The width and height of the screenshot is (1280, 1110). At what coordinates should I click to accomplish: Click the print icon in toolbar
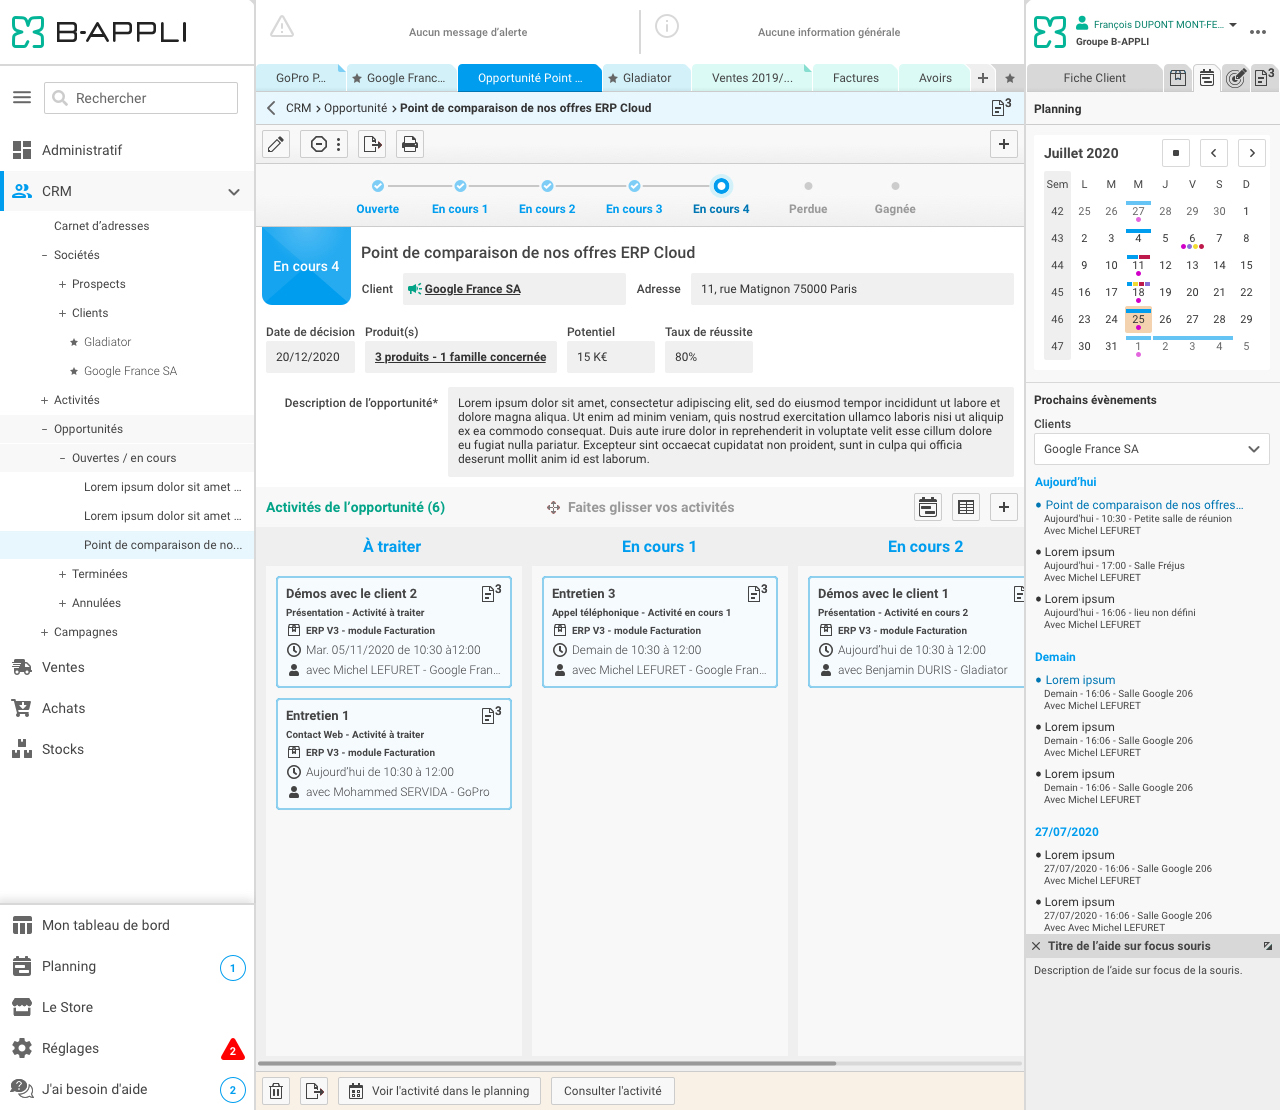pos(409,144)
